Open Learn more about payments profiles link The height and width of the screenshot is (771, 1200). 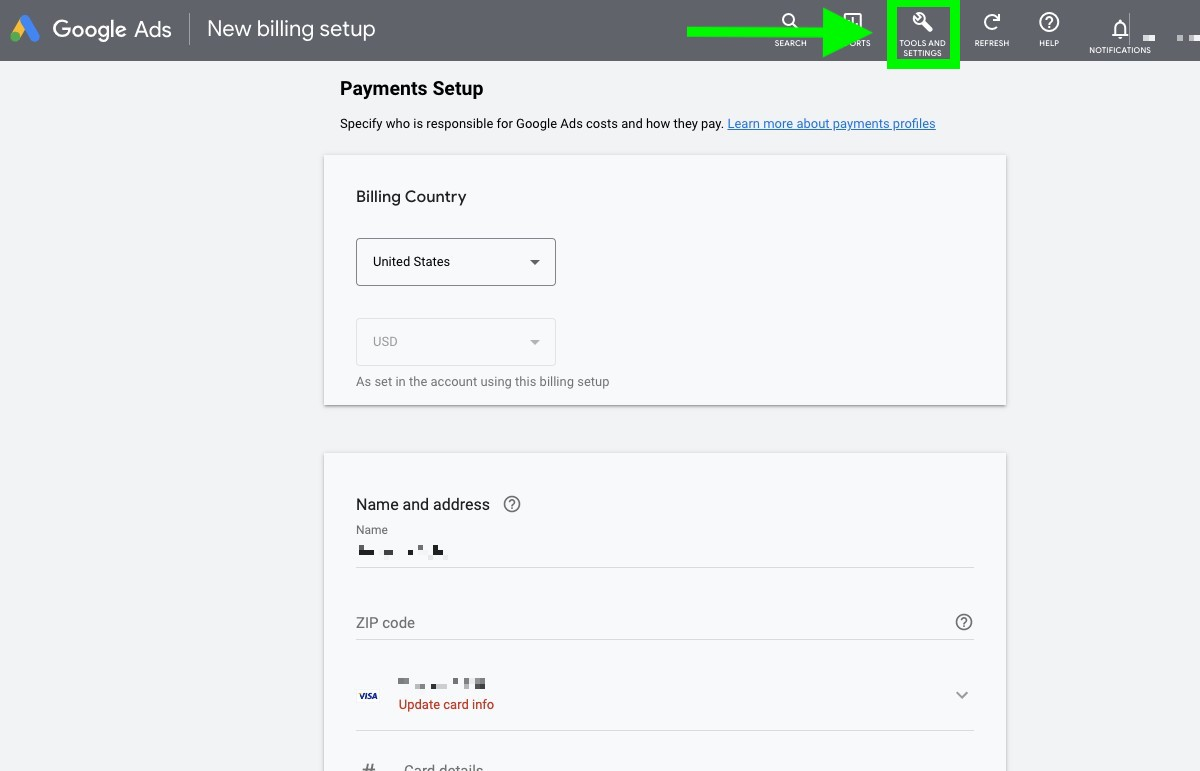click(x=831, y=124)
